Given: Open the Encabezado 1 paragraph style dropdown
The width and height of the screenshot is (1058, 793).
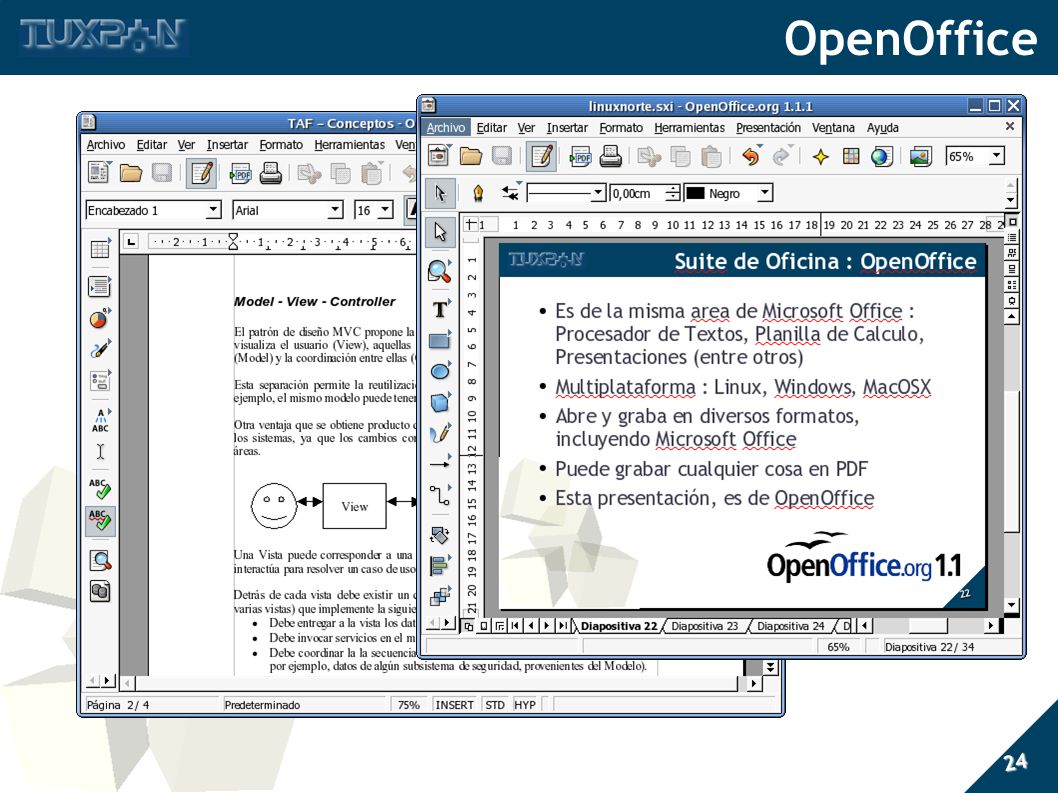Looking at the screenshot, I should pyautogui.click(x=213, y=210).
